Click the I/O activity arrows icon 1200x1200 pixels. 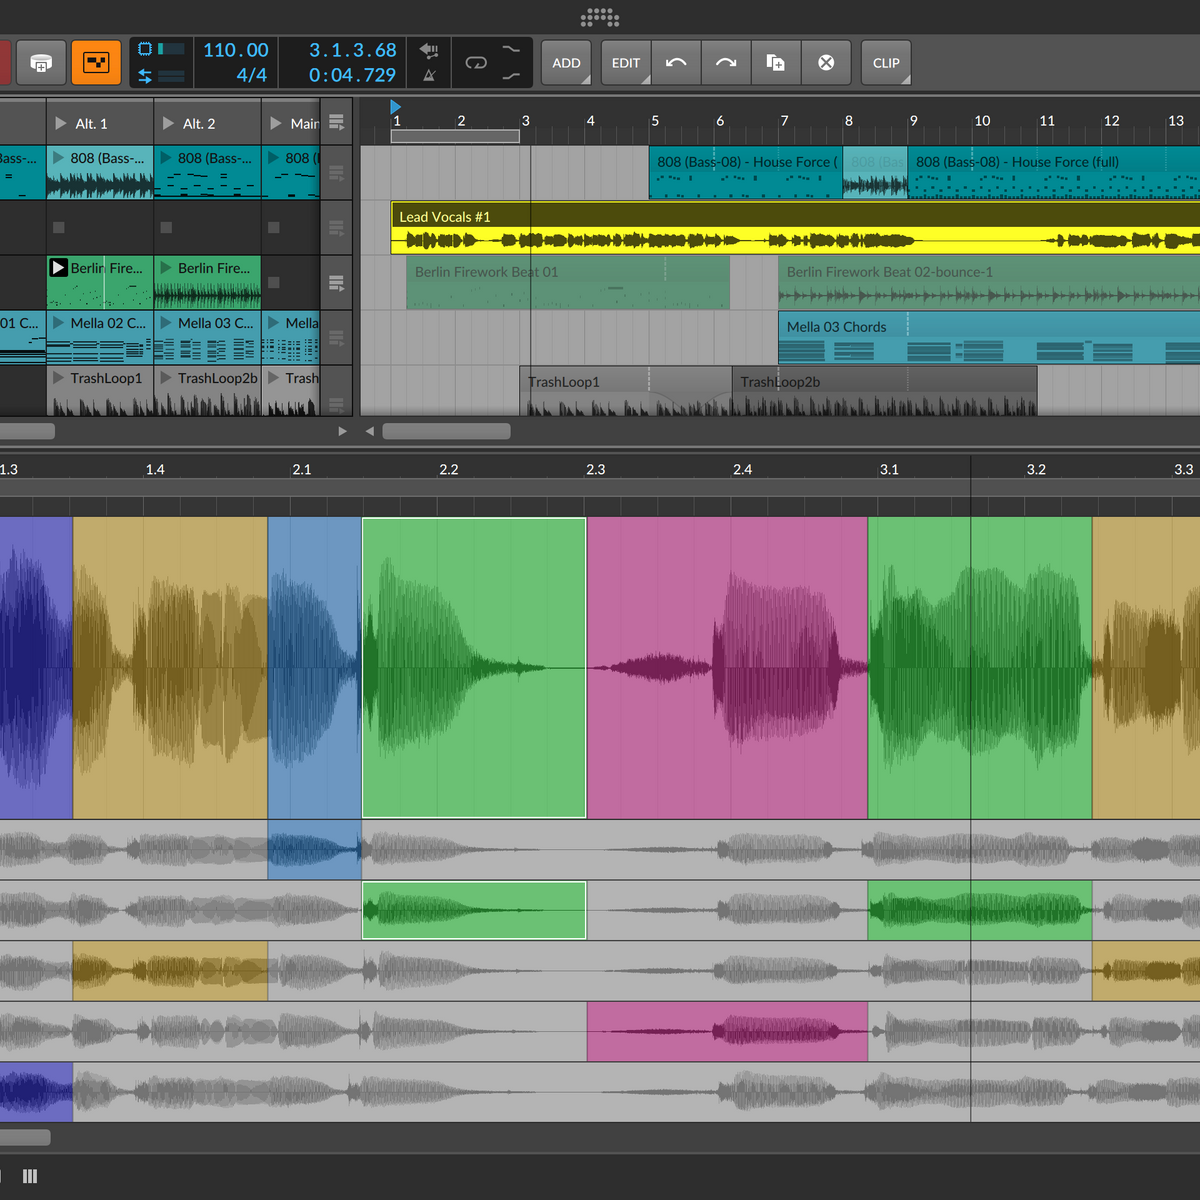tap(145, 76)
